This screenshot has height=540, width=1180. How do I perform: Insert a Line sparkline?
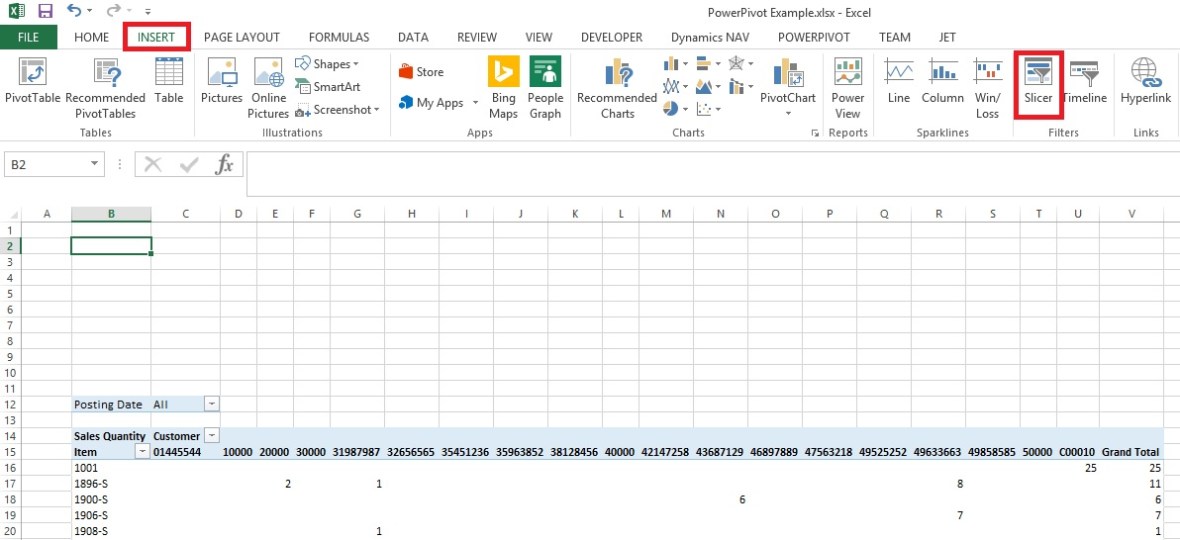click(x=899, y=81)
